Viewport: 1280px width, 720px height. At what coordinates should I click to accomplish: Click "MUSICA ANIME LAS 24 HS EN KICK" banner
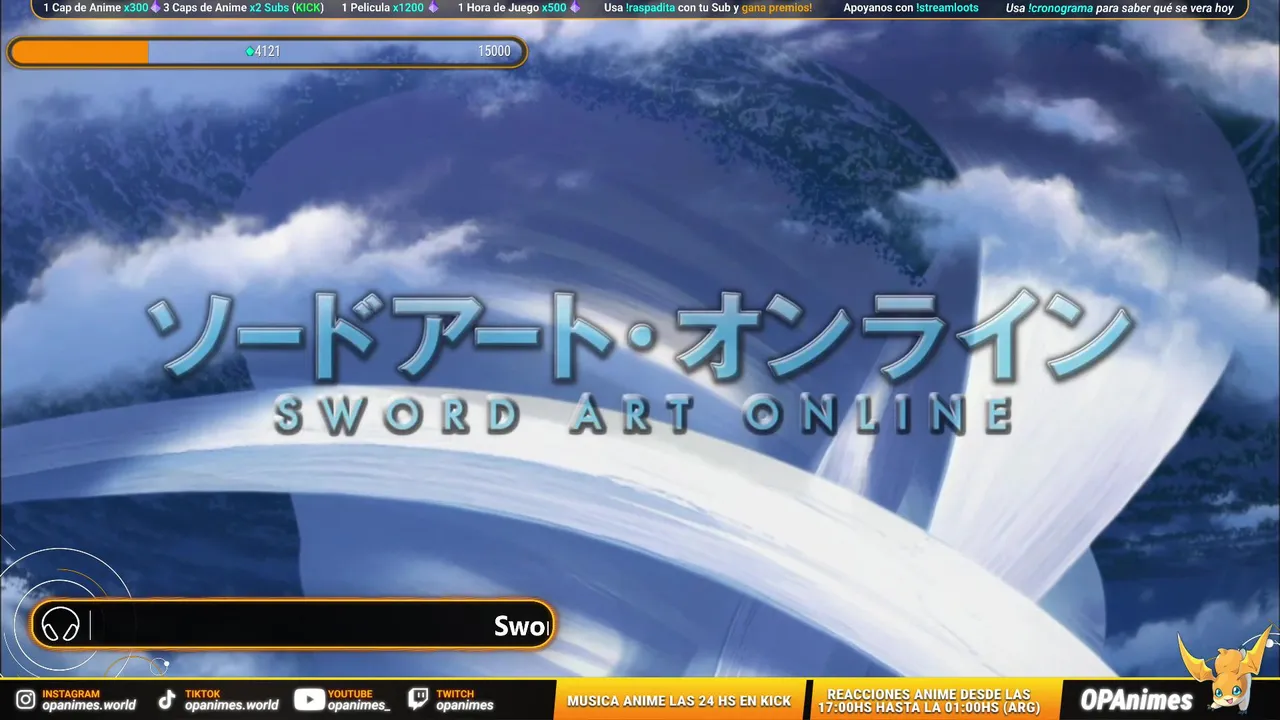point(679,701)
